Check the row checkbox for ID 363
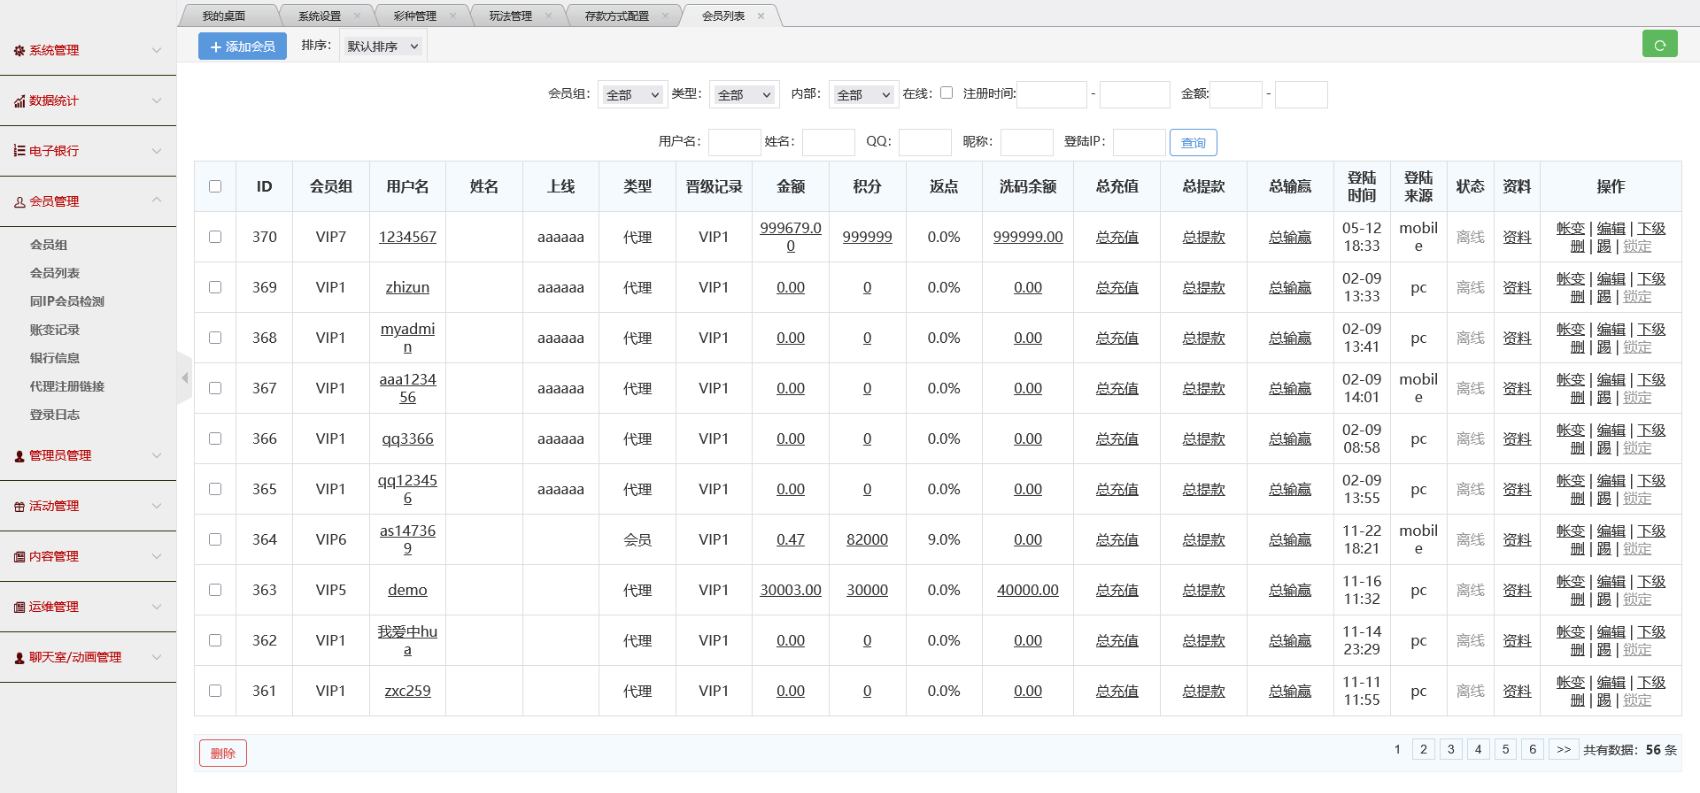The image size is (1700, 793). [215, 590]
